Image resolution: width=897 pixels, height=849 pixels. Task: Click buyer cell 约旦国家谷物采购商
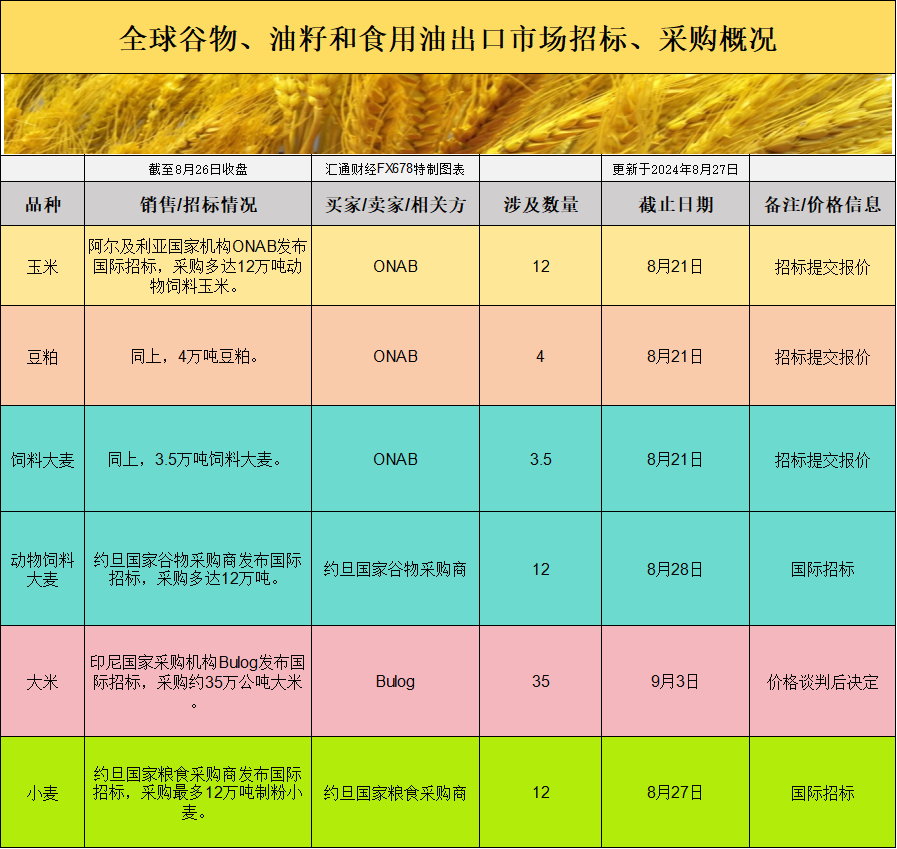[x=395, y=569]
